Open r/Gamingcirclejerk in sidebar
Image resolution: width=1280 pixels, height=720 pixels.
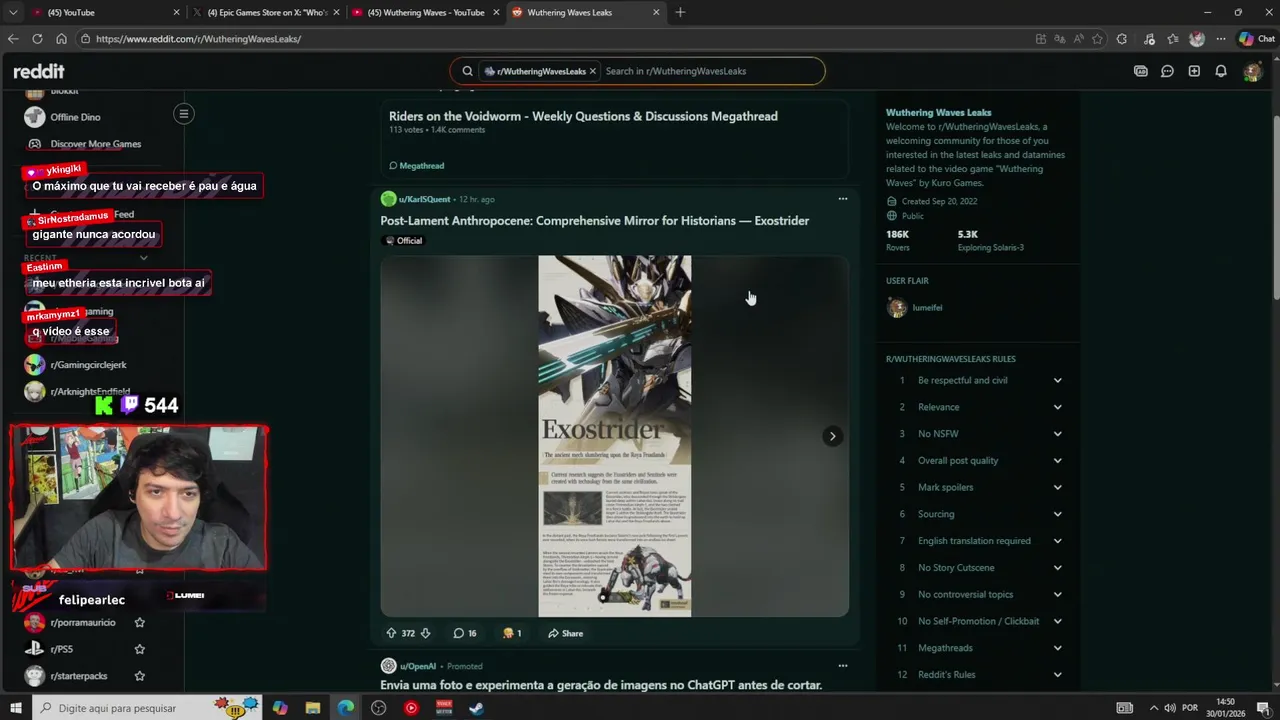88,365
